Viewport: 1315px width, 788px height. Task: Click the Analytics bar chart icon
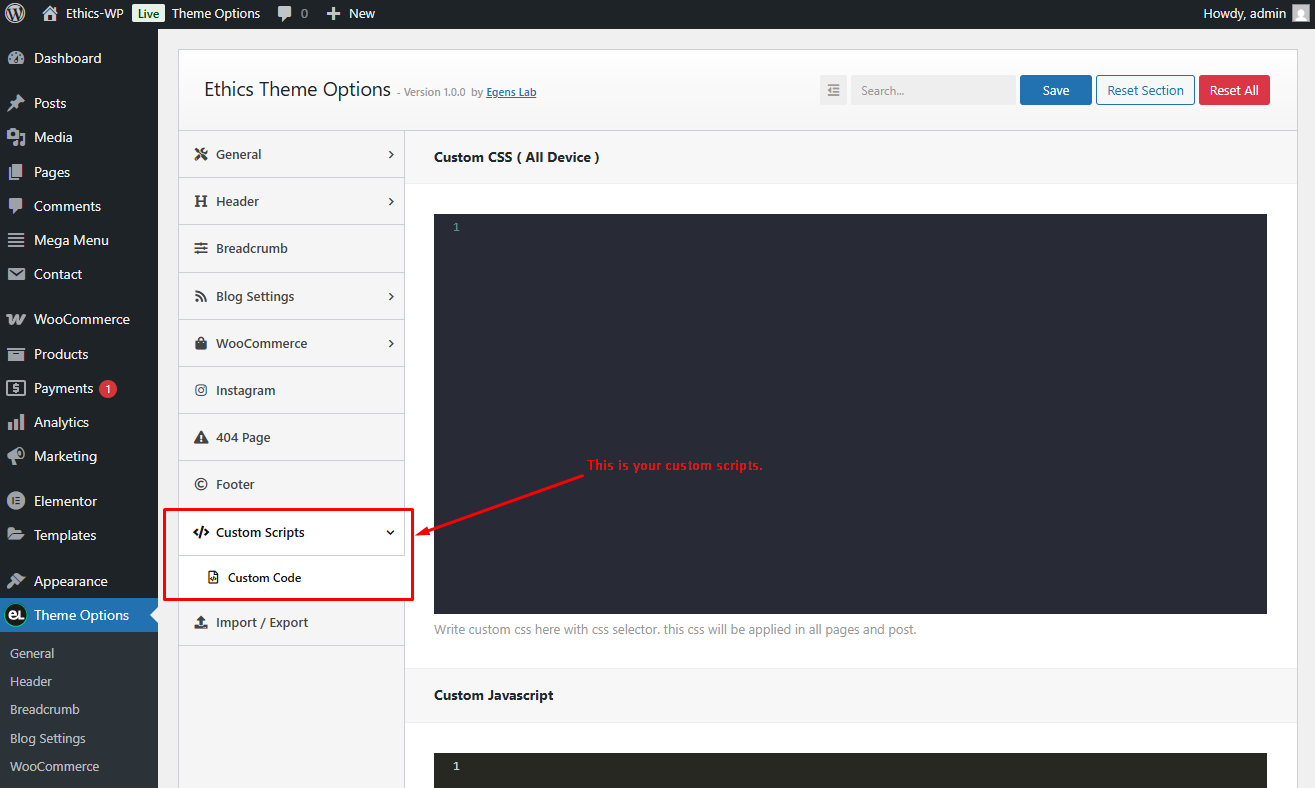[x=16, y=422]
